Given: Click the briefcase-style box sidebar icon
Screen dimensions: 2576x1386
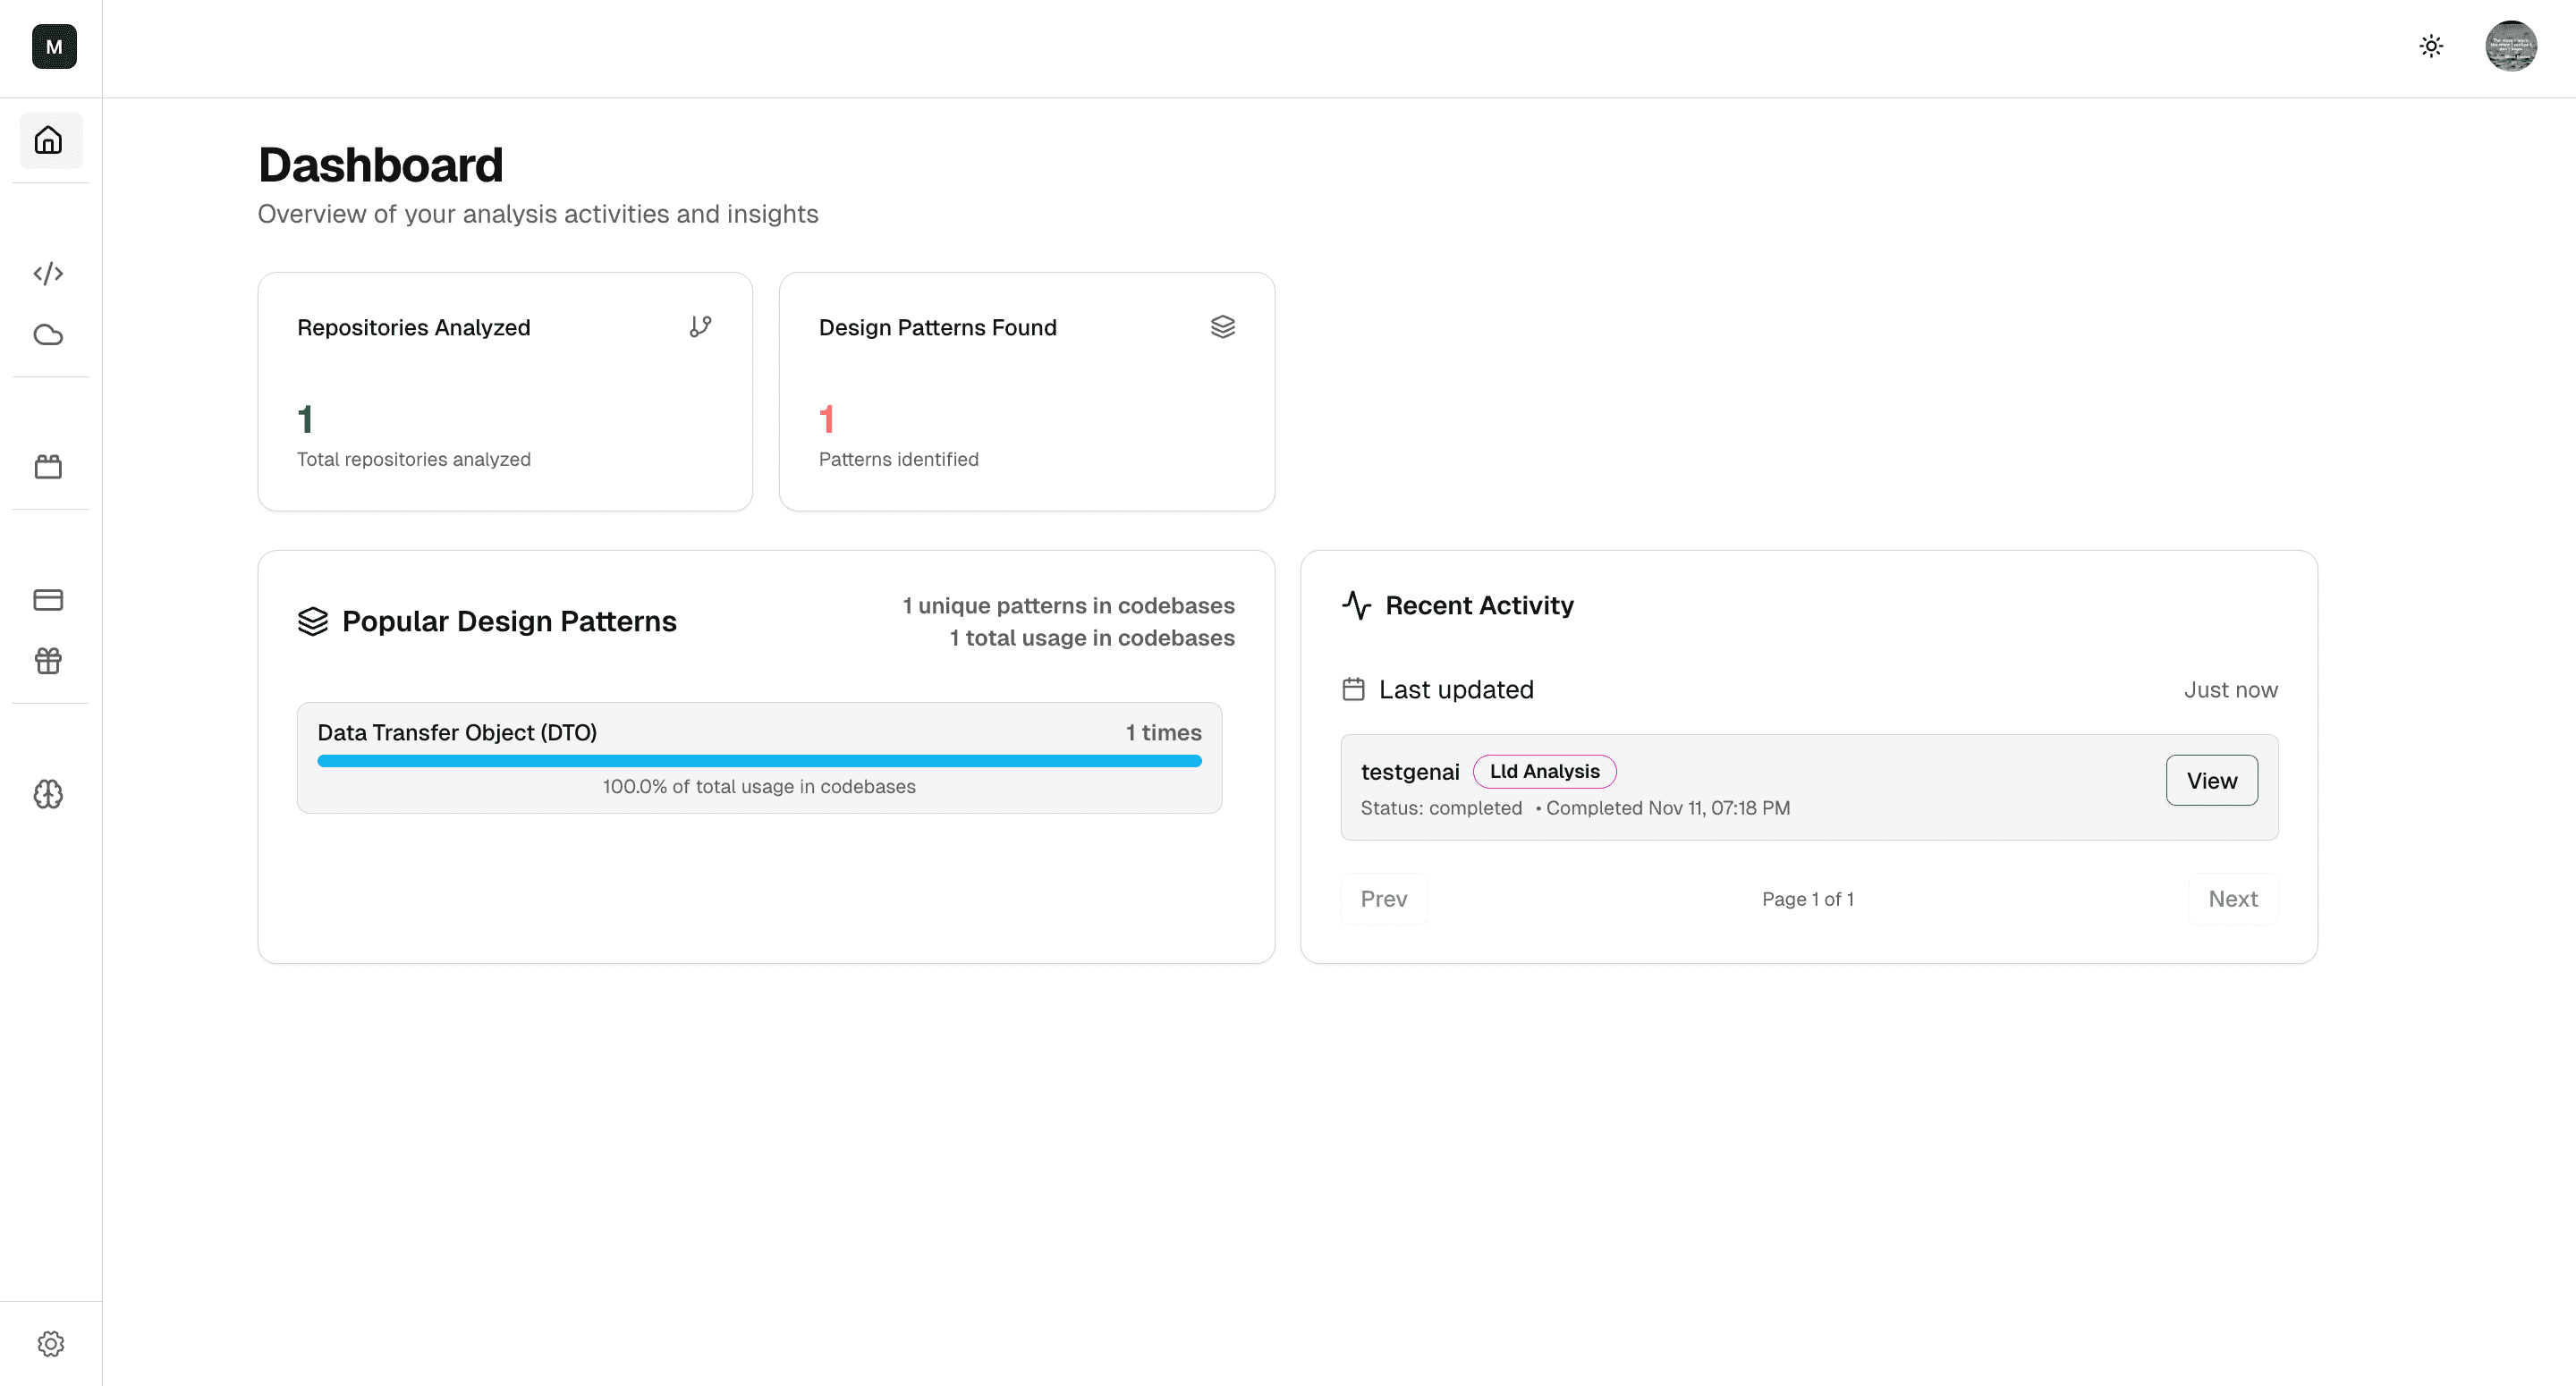Looking at the screenshot, I should 49,467.
